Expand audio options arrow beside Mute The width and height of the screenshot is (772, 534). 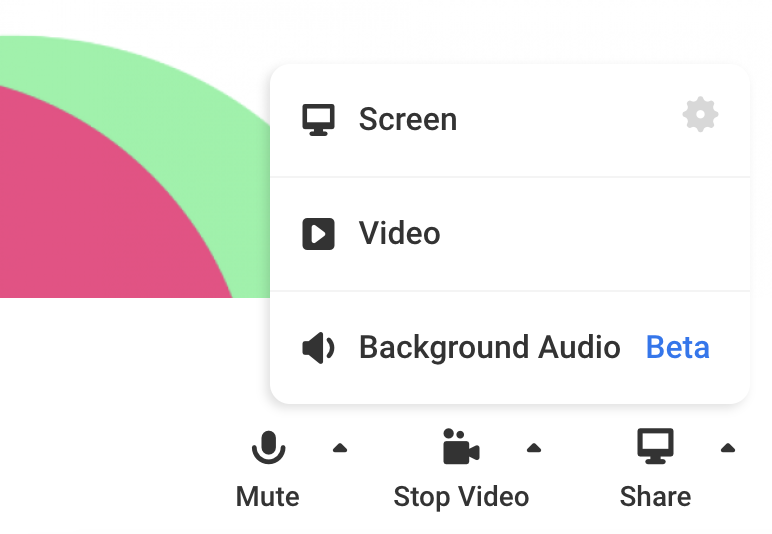(340, 448)
